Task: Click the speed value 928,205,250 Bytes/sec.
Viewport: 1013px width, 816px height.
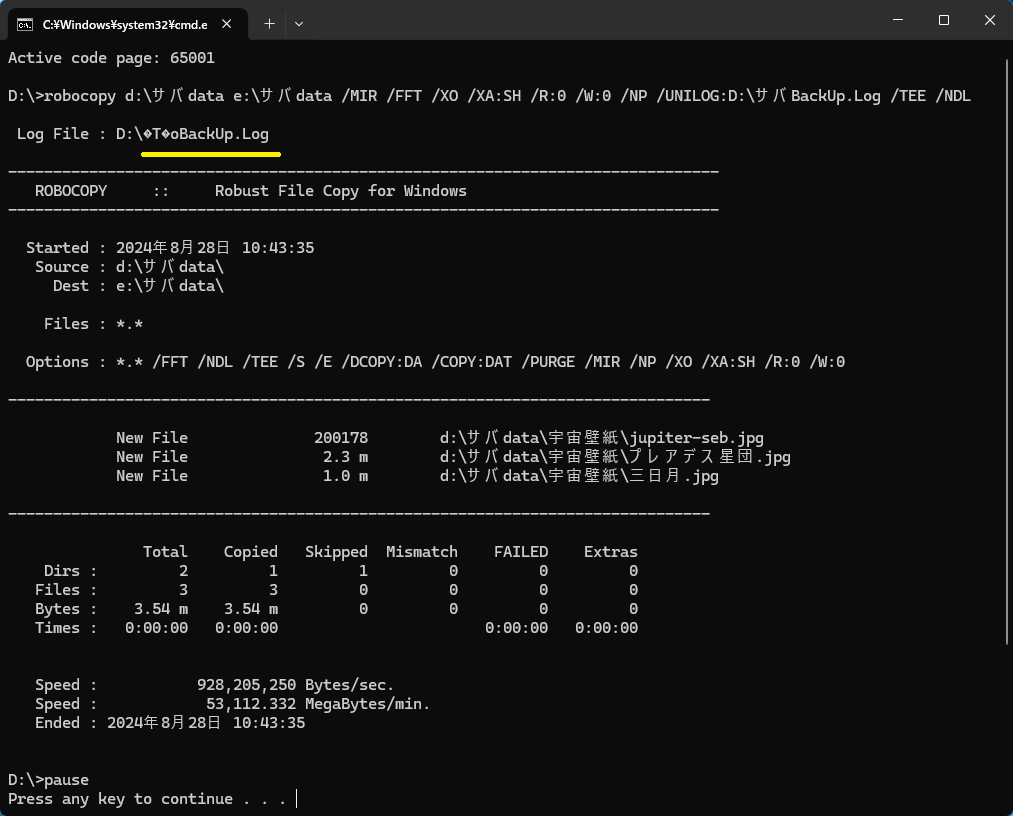Action: tap(295, 685)
